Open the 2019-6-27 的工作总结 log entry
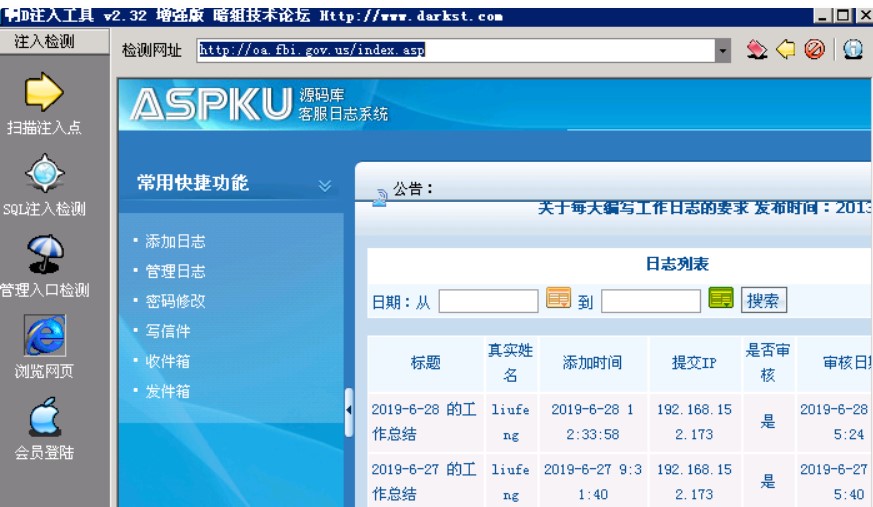This screenshot has height=507, width=873. coord(424,482)
